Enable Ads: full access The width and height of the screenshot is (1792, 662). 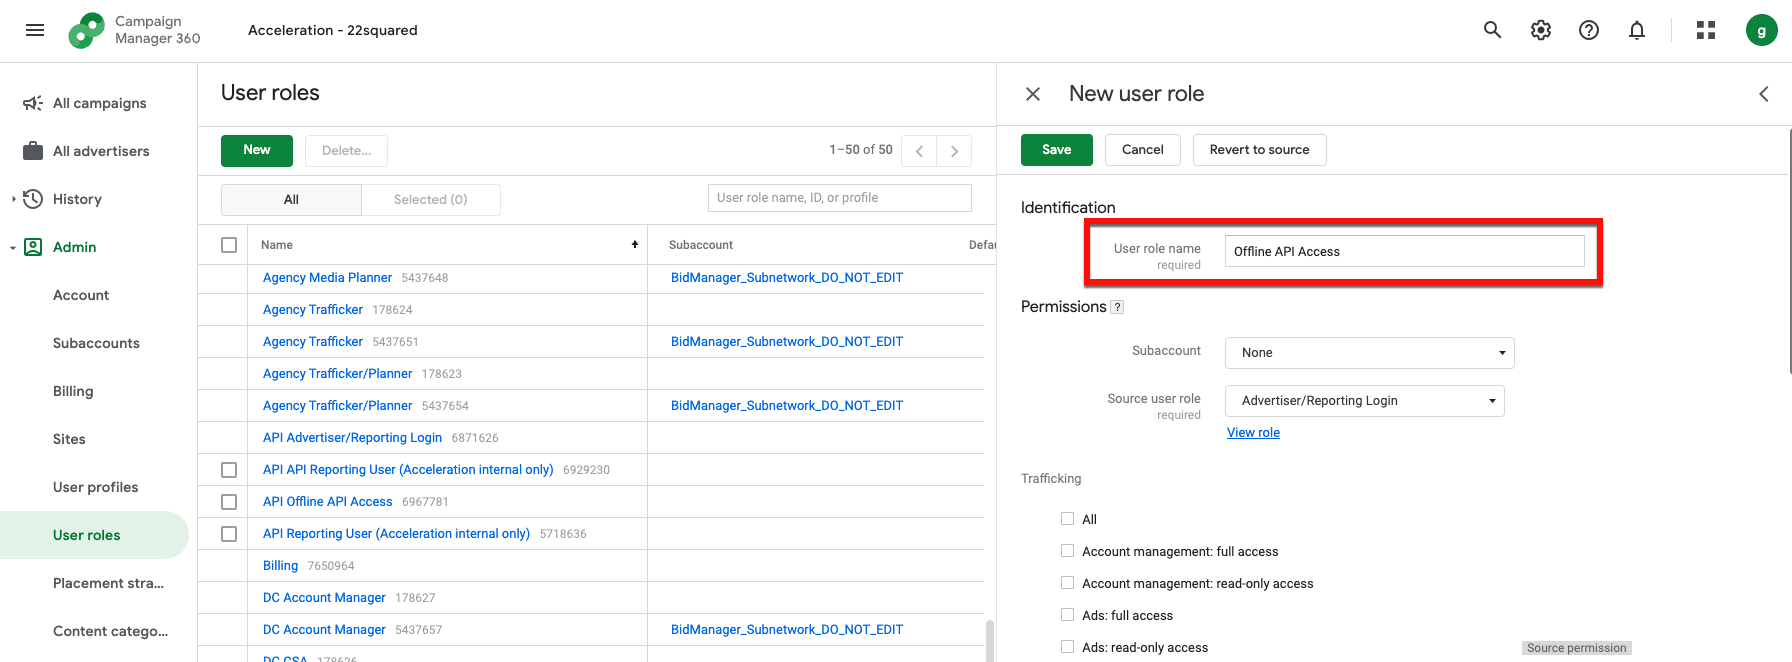tap(1067, 615)
